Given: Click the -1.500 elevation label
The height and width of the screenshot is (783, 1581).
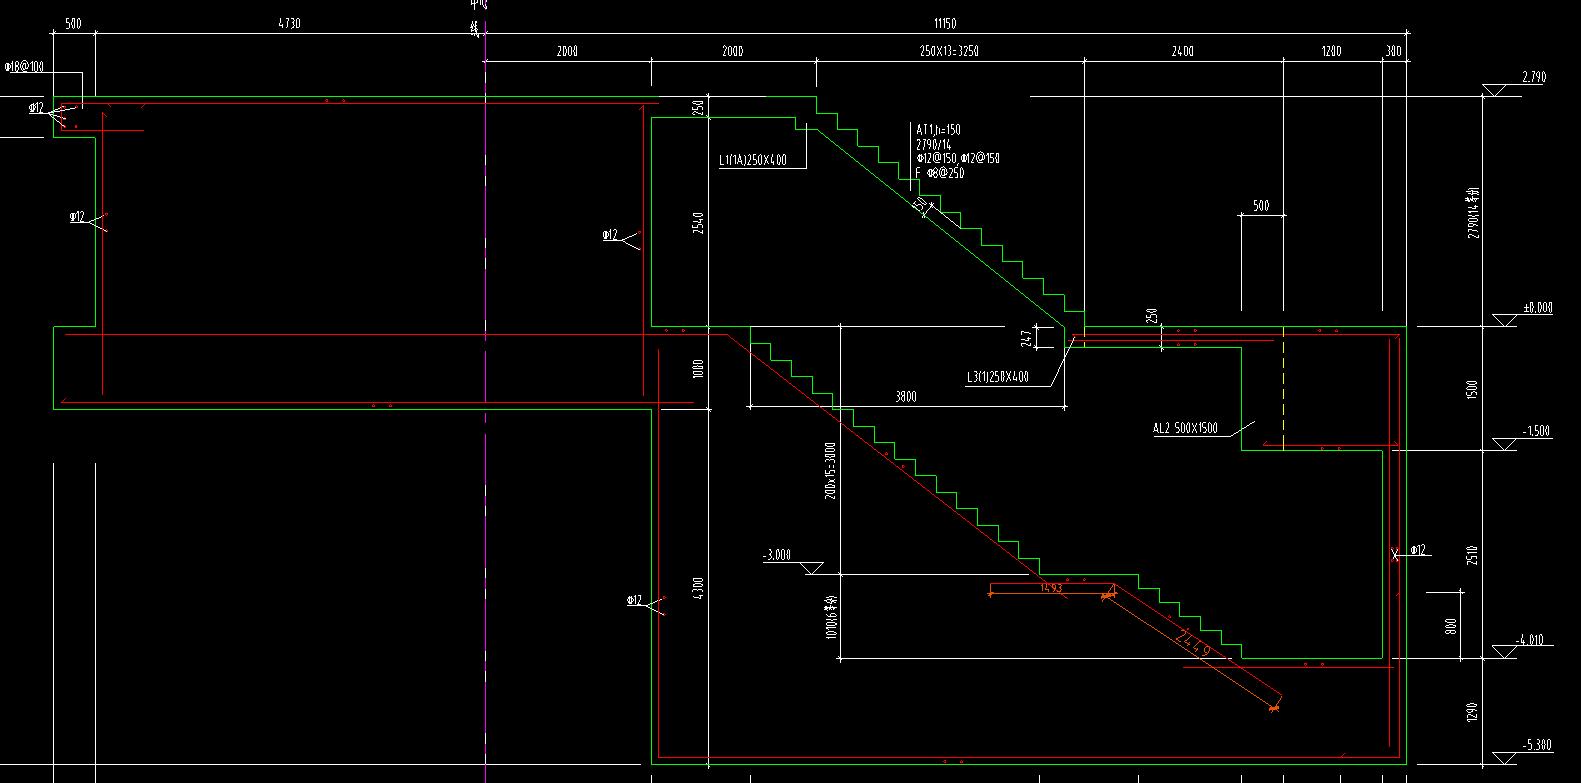Looking at the screenshot, I should point(1536,431).
